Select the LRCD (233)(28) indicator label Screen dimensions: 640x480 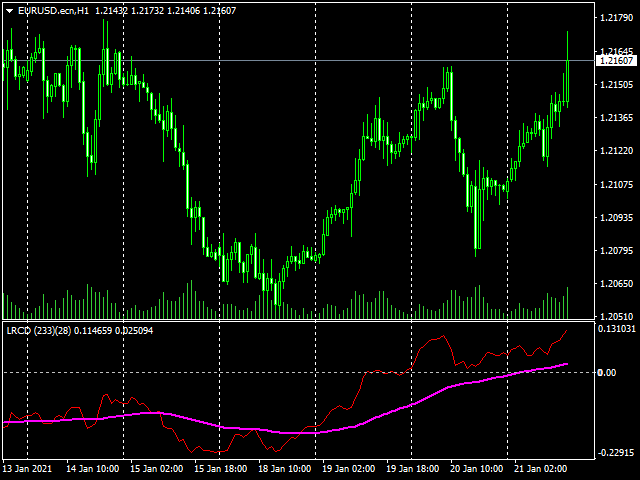coord(39,331)
